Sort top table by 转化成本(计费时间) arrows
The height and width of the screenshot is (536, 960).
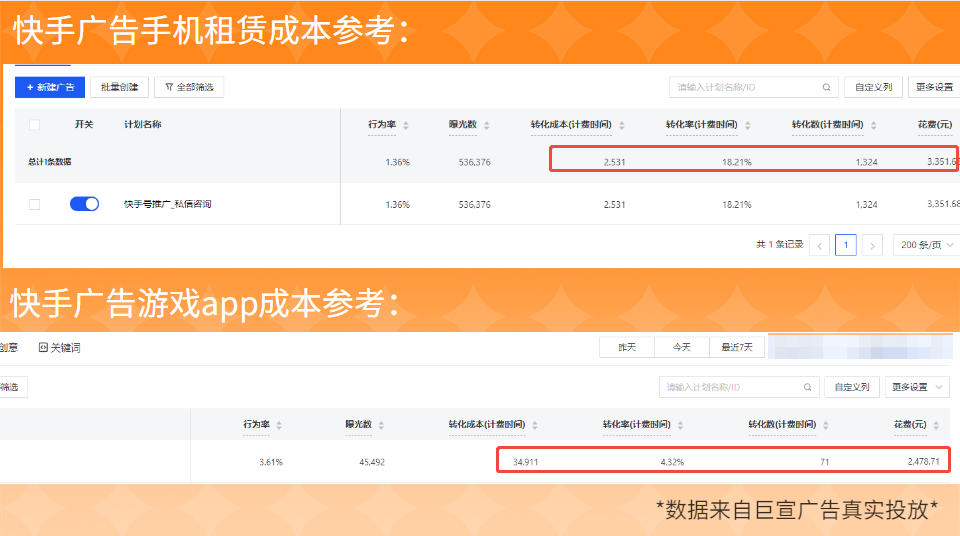click(x=621, y=125)
